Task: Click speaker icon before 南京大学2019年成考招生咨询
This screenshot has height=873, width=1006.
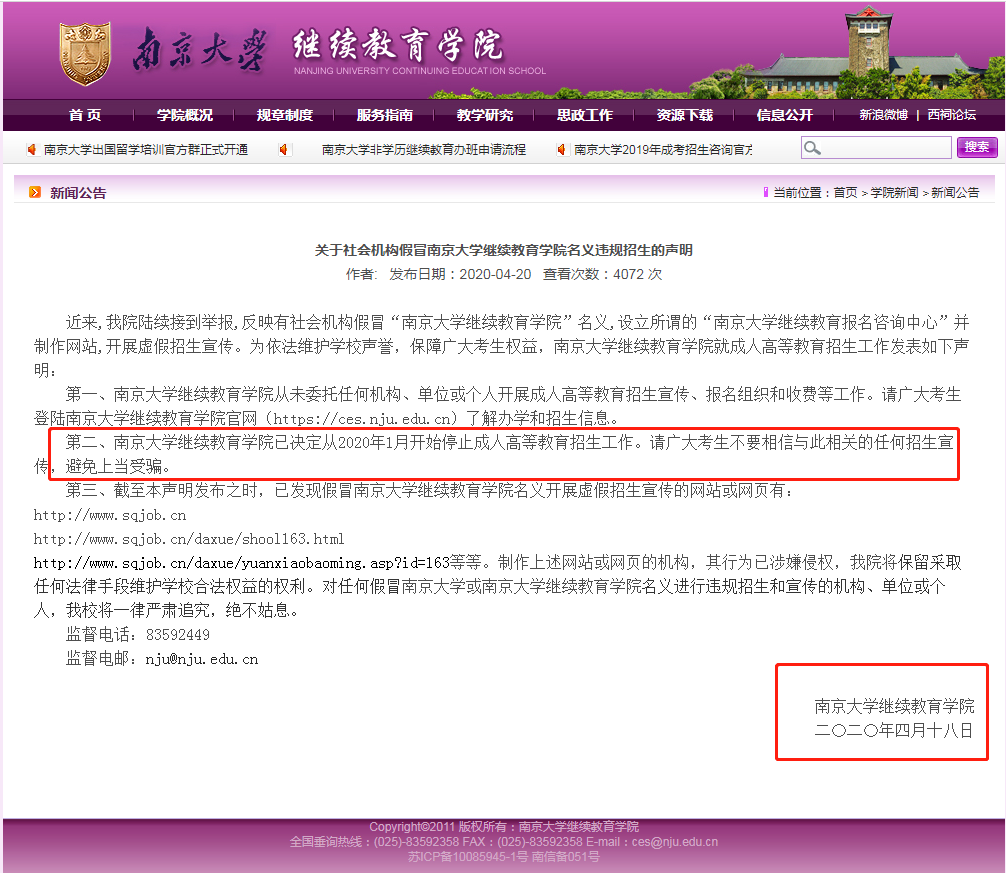Action: tap(561, 149)
